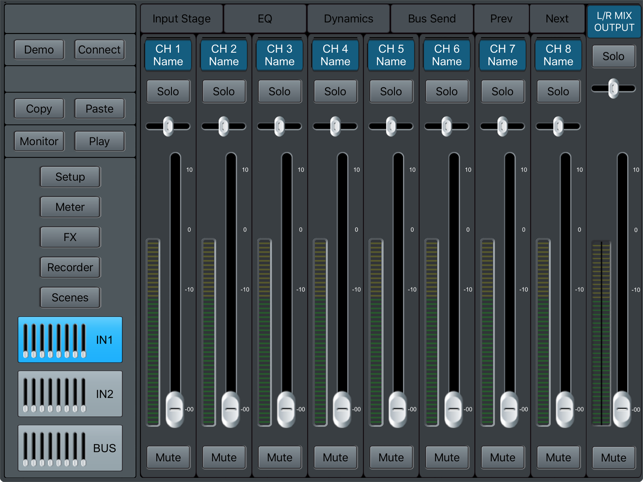Click the Prev channel button
The height and width of the screenshot is (482, 643).
click(501, 18)
